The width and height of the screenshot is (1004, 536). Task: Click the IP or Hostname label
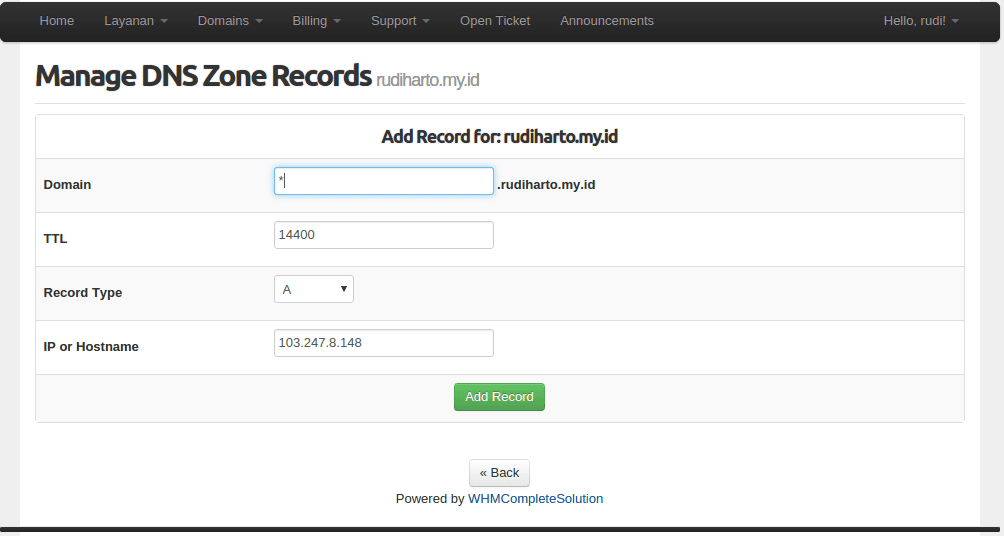91,346
